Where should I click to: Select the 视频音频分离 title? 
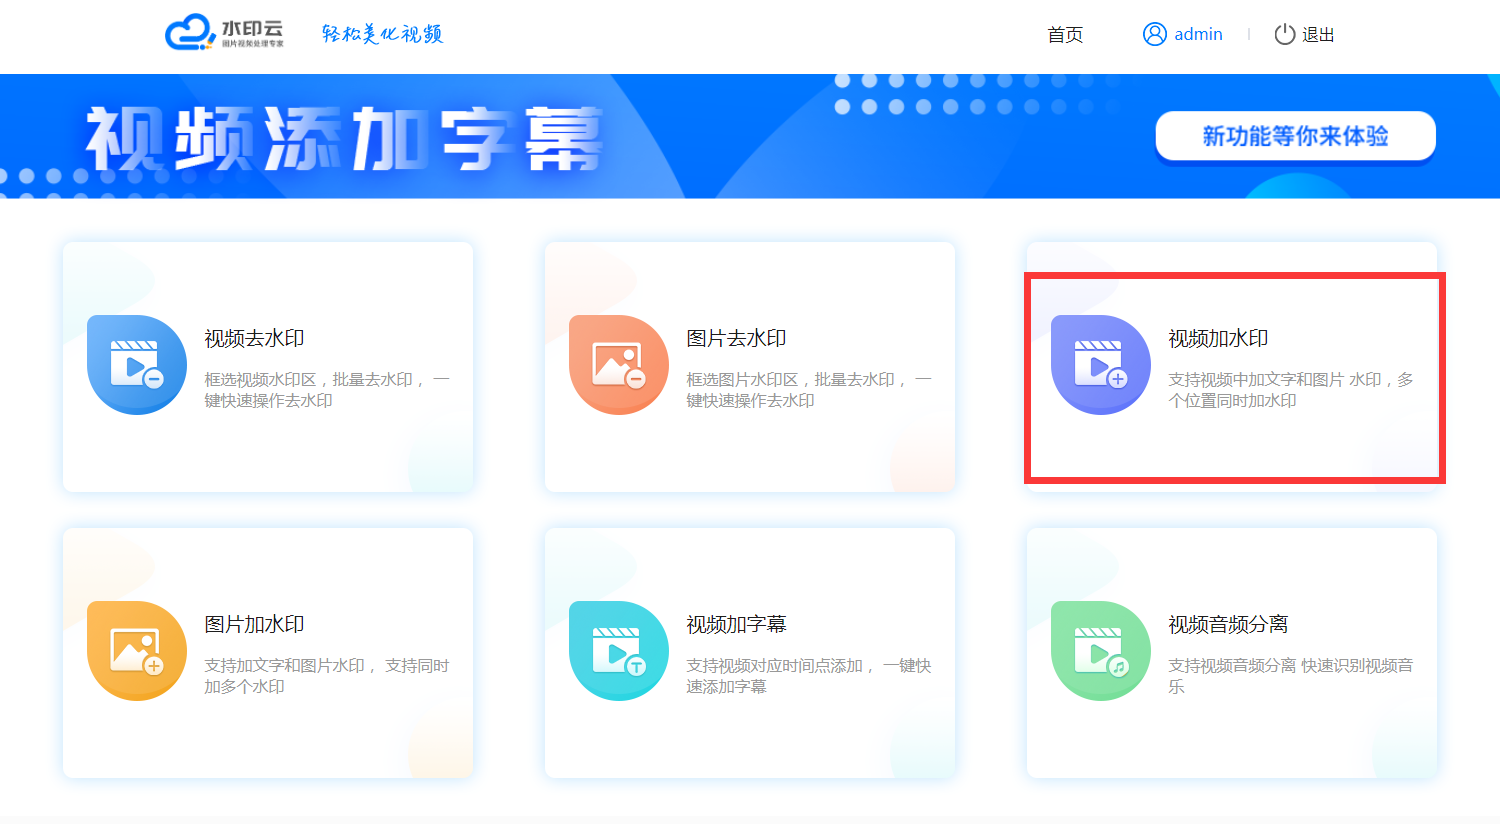(x=1228, y=625)
